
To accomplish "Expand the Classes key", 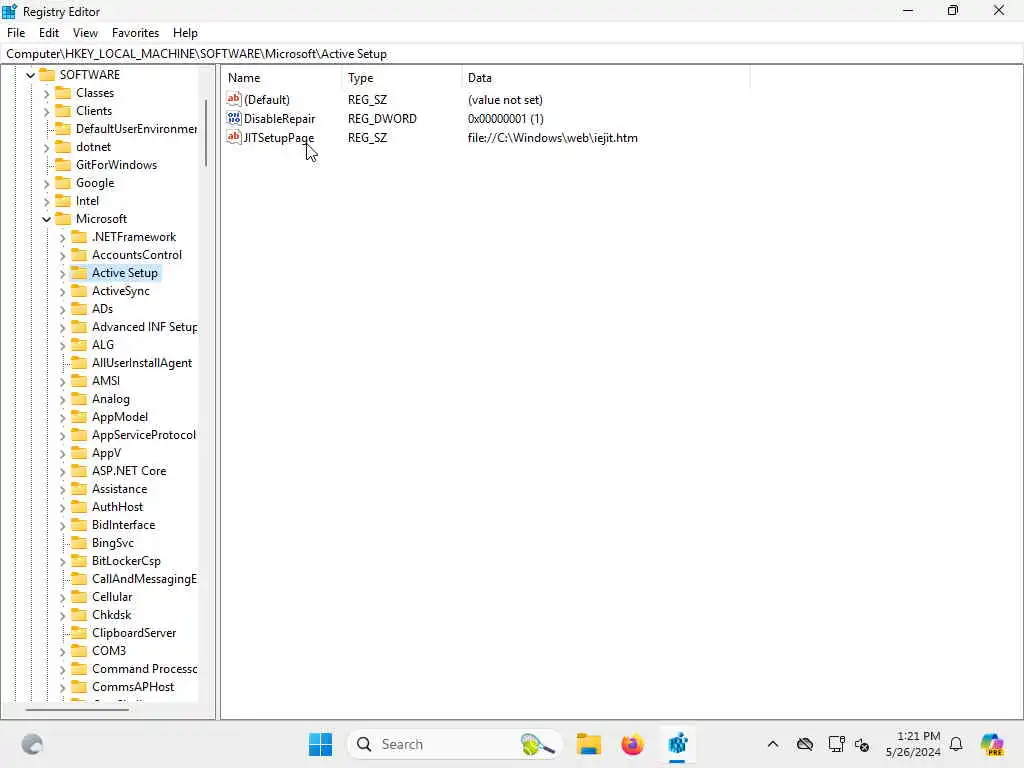I will (x=46, y=93).
